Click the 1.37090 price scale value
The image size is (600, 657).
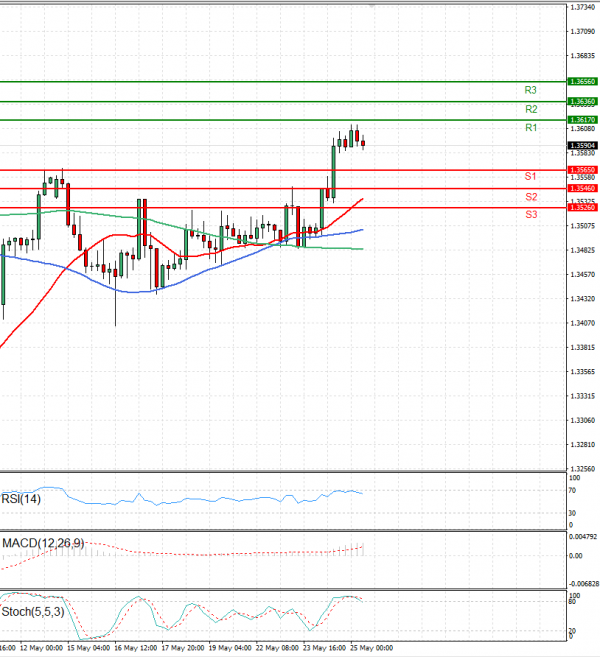pos(582,31)
